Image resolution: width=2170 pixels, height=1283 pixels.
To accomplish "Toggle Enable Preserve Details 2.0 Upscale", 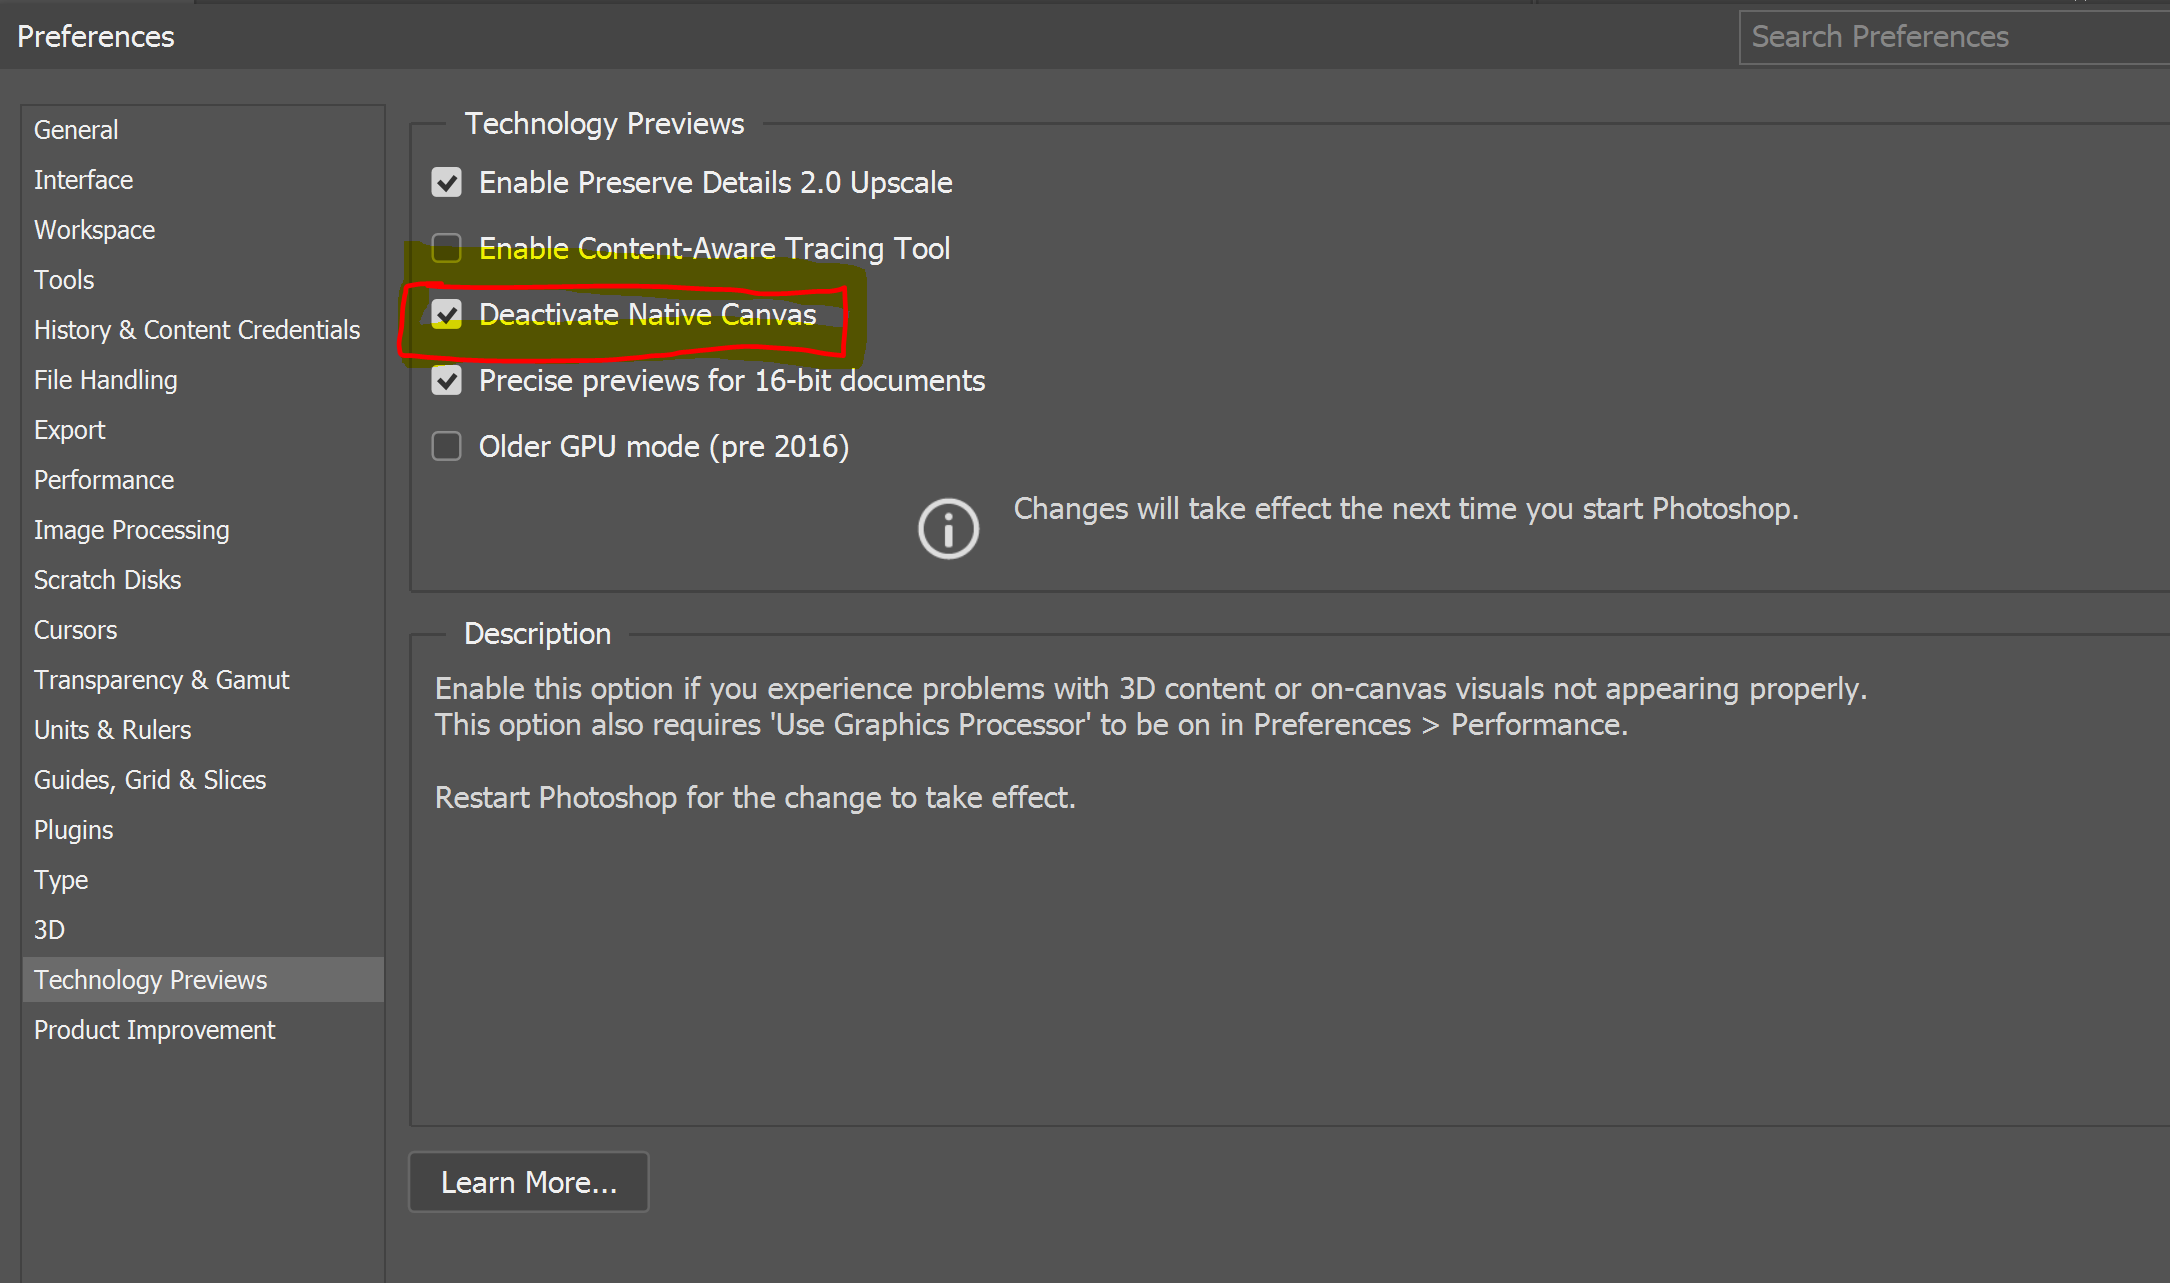I will (x=447, y=180).
